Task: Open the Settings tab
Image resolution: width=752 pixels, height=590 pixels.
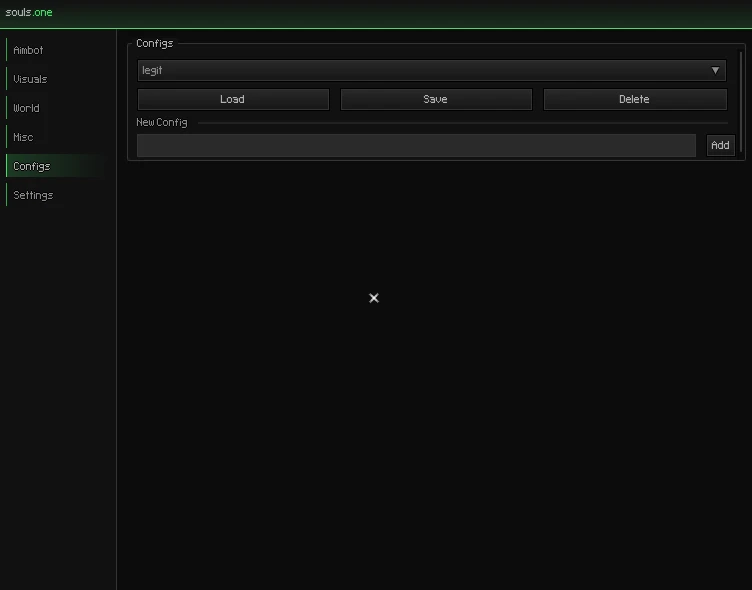Action: click(x=56, y=195)
